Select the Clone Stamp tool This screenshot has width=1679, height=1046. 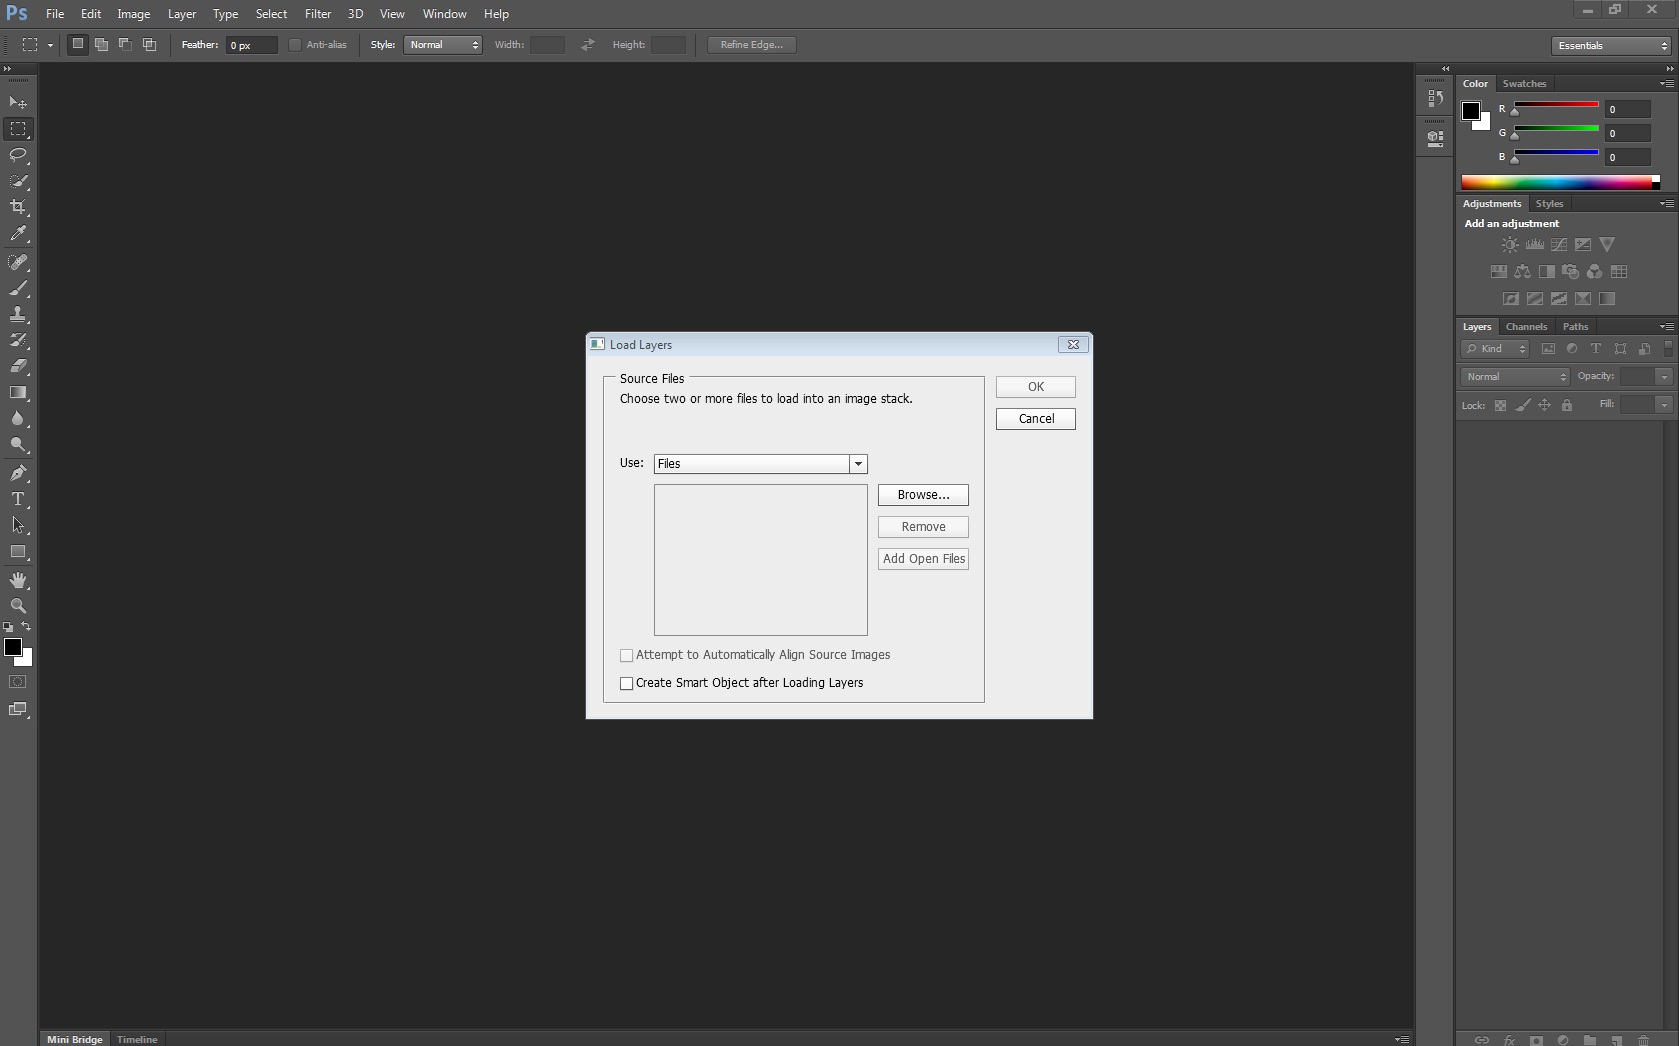[18, 314]
